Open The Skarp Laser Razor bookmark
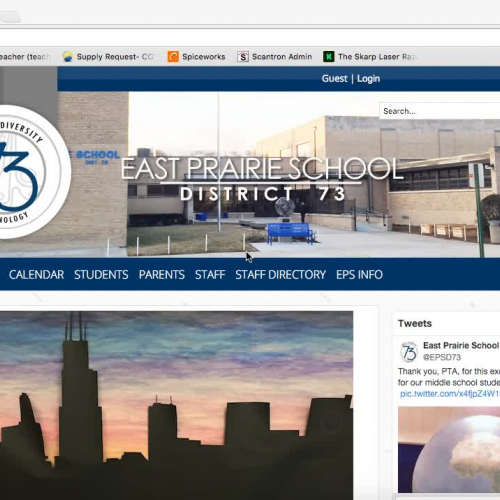500x500 pixels. [369, 57]
